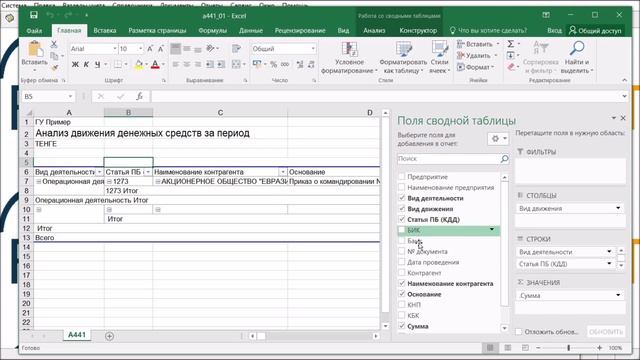Switch to the Анализ tab
The width and height of the screenshot is (640, 360).
[374, 31]
